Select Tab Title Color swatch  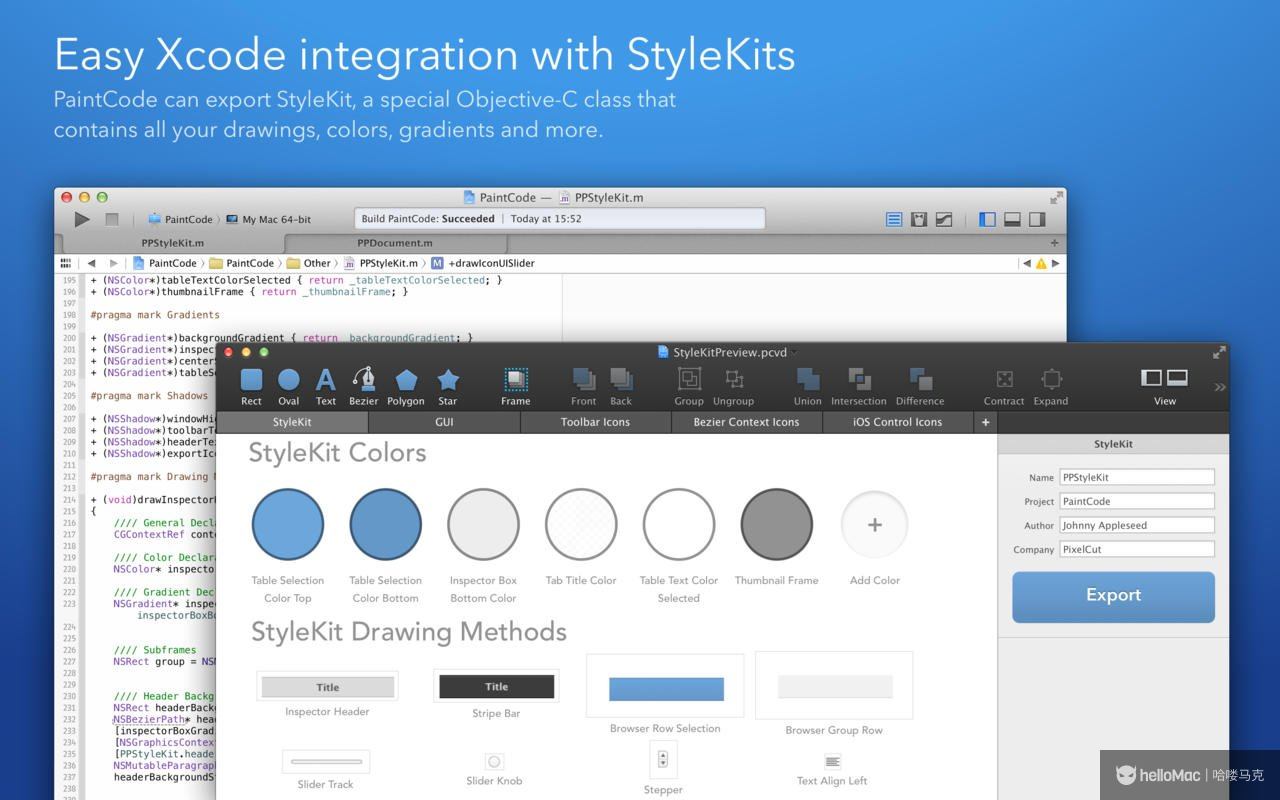581,524
